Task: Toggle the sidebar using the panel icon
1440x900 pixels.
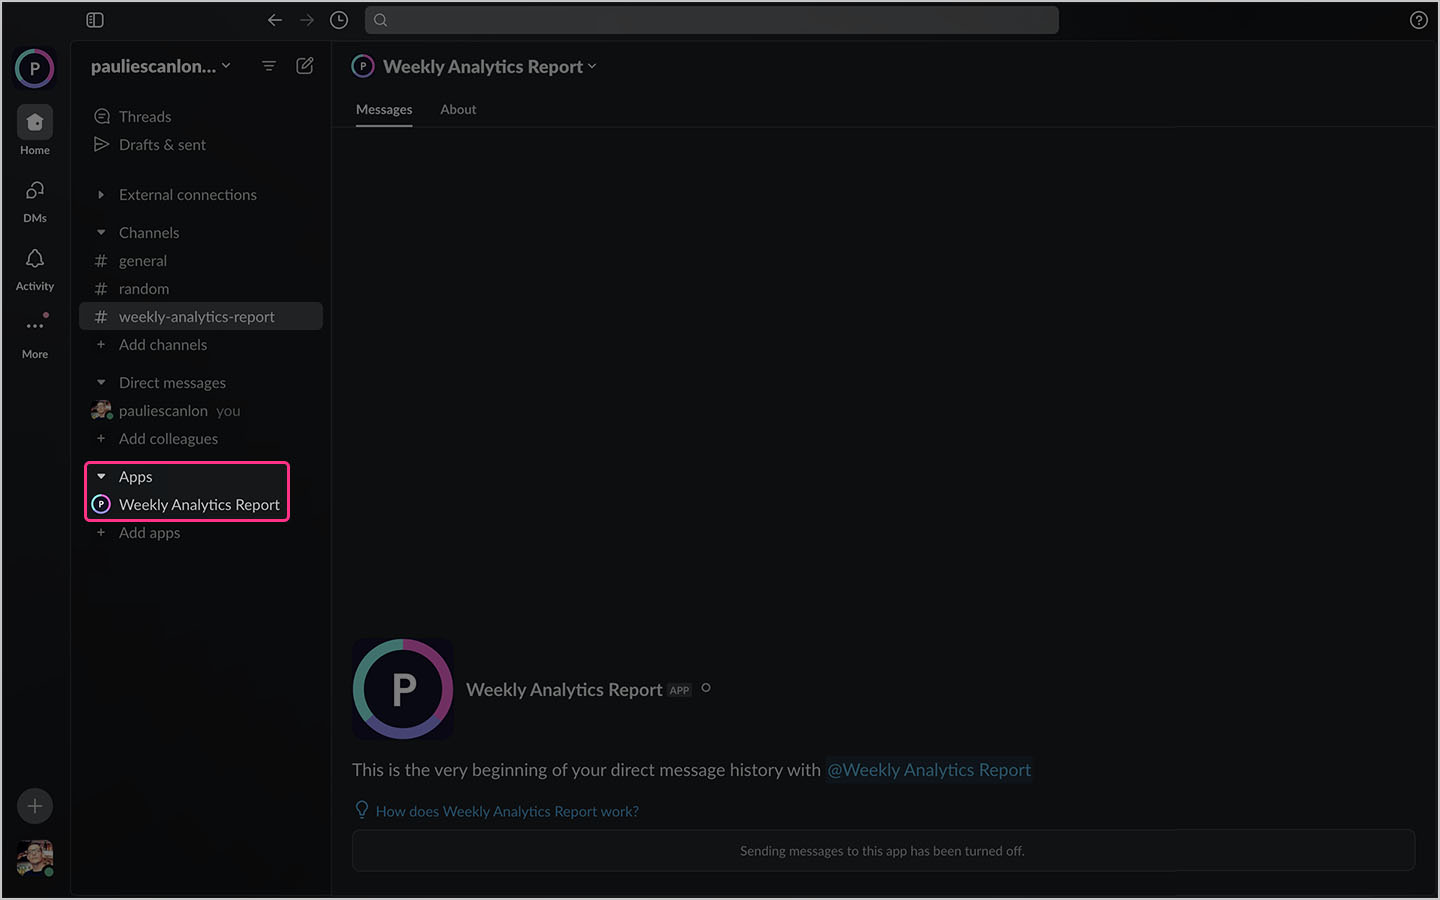Action: click(x=94, y=19)
